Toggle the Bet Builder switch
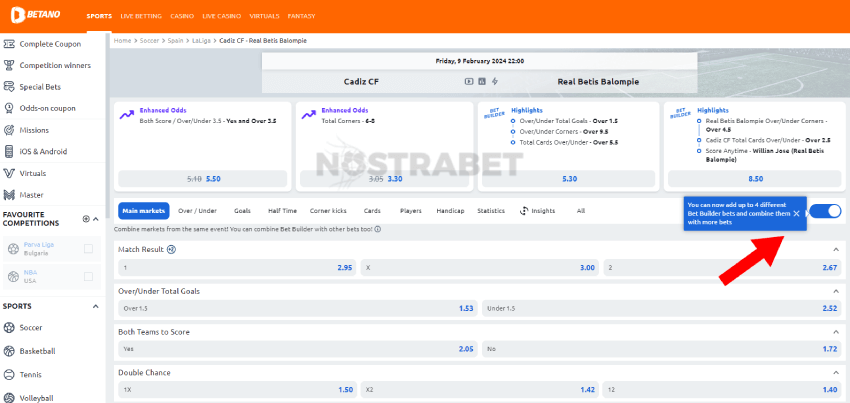This screenshot has width=850, height=403. tap(825, 211)
